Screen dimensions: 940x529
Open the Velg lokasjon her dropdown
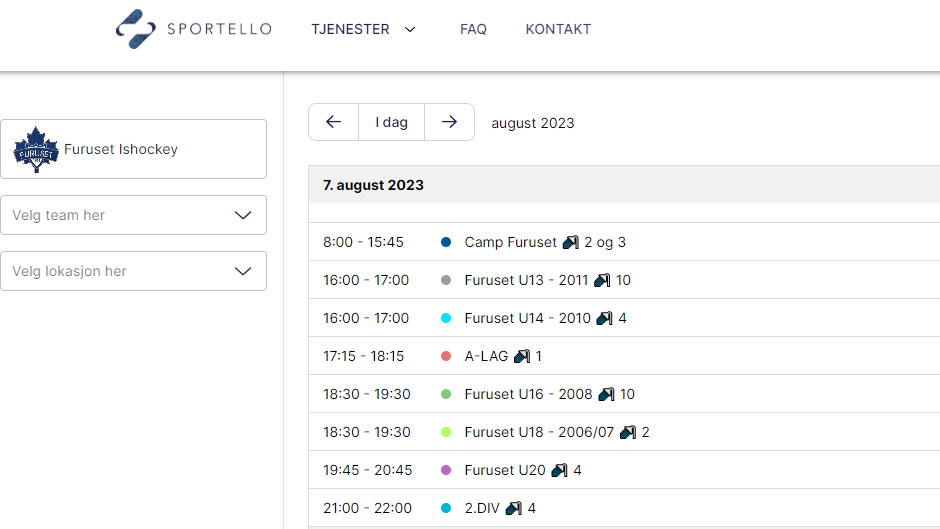click(134, 271)
